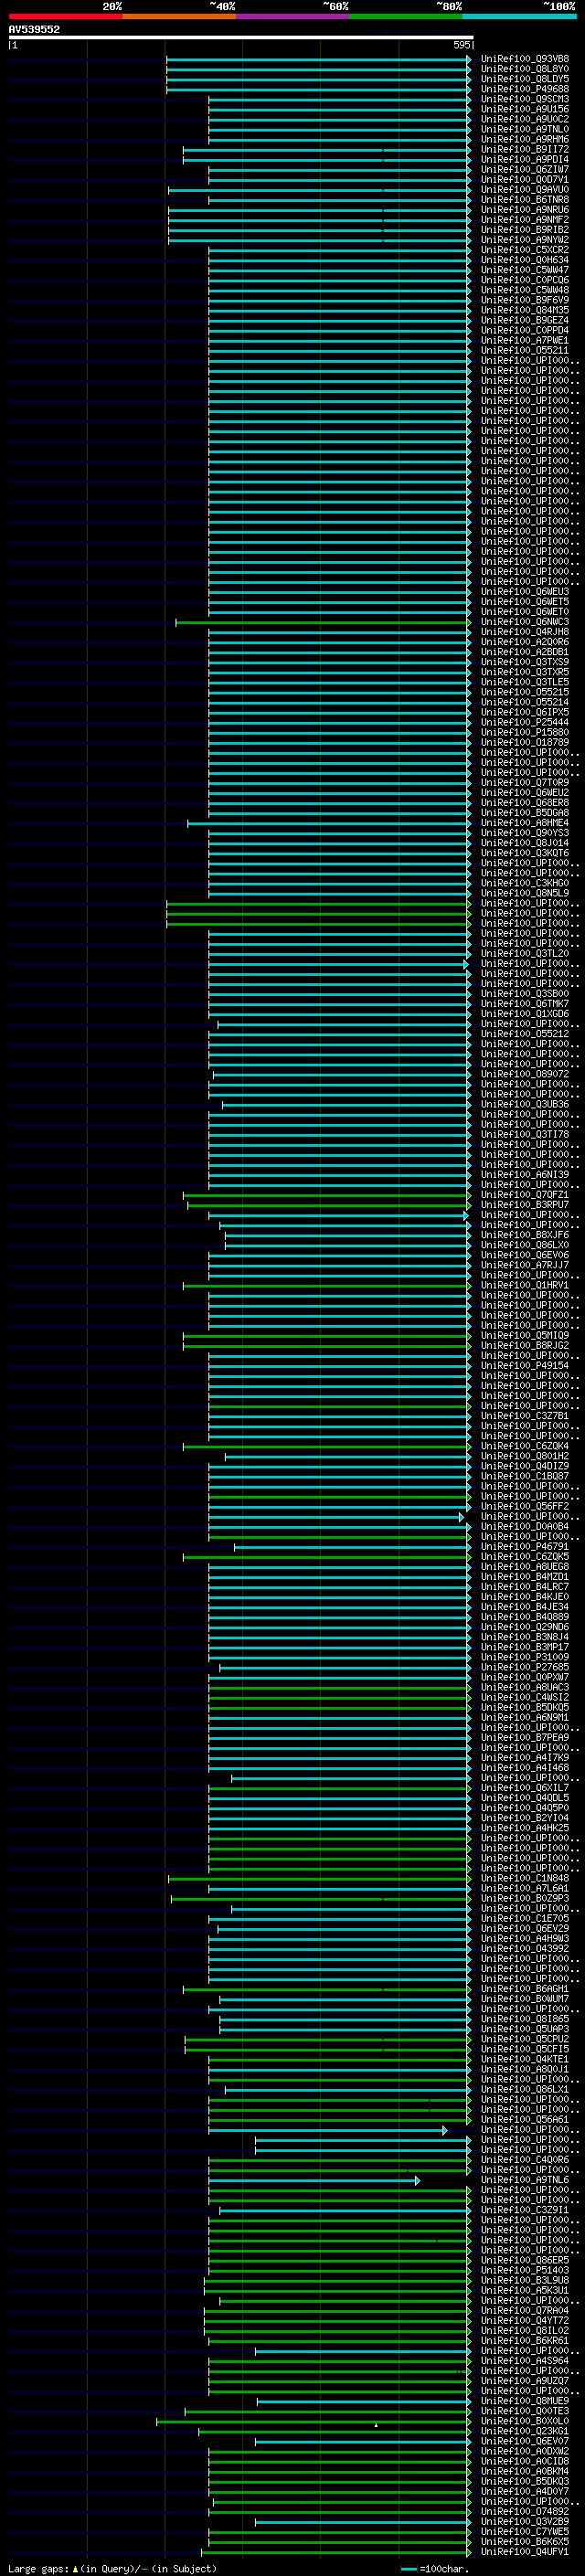Viewport: 585px width, 2576px height.
Task: Choose the UniRef100_Q6IPX5 entry
Action: [x=525, y=712]
